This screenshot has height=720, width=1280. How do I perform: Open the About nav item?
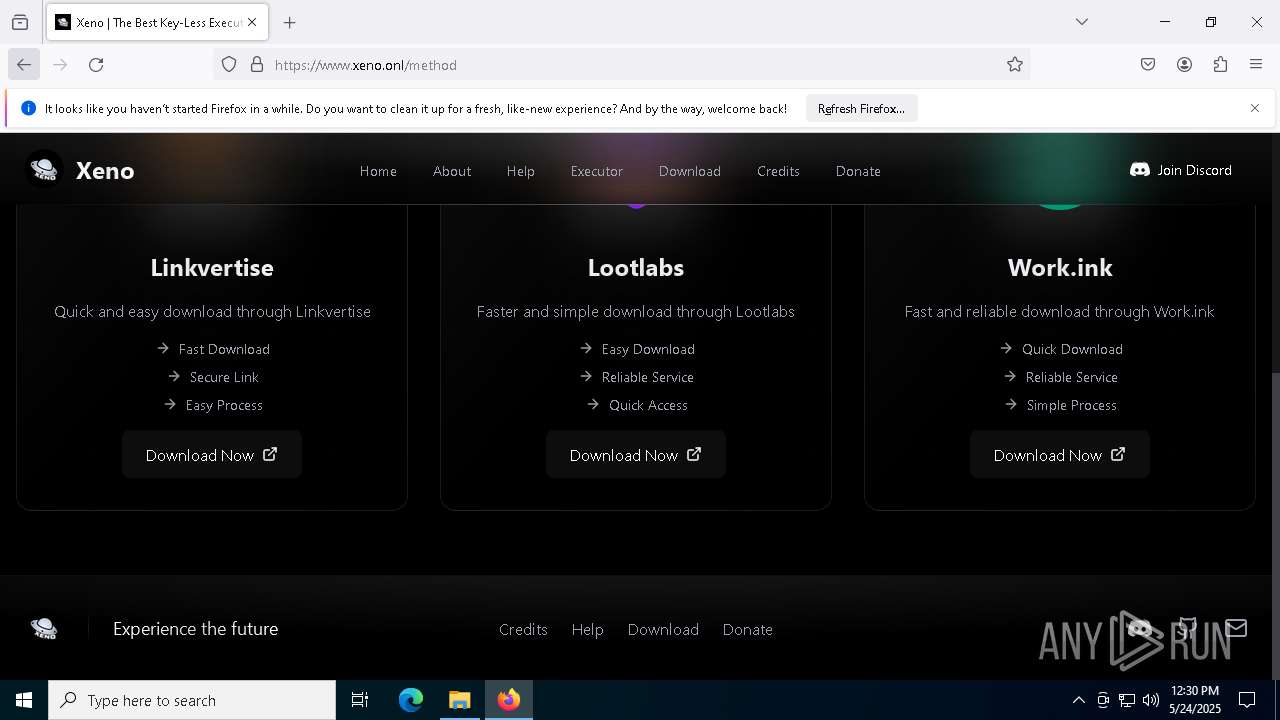[x=452, y=171]
